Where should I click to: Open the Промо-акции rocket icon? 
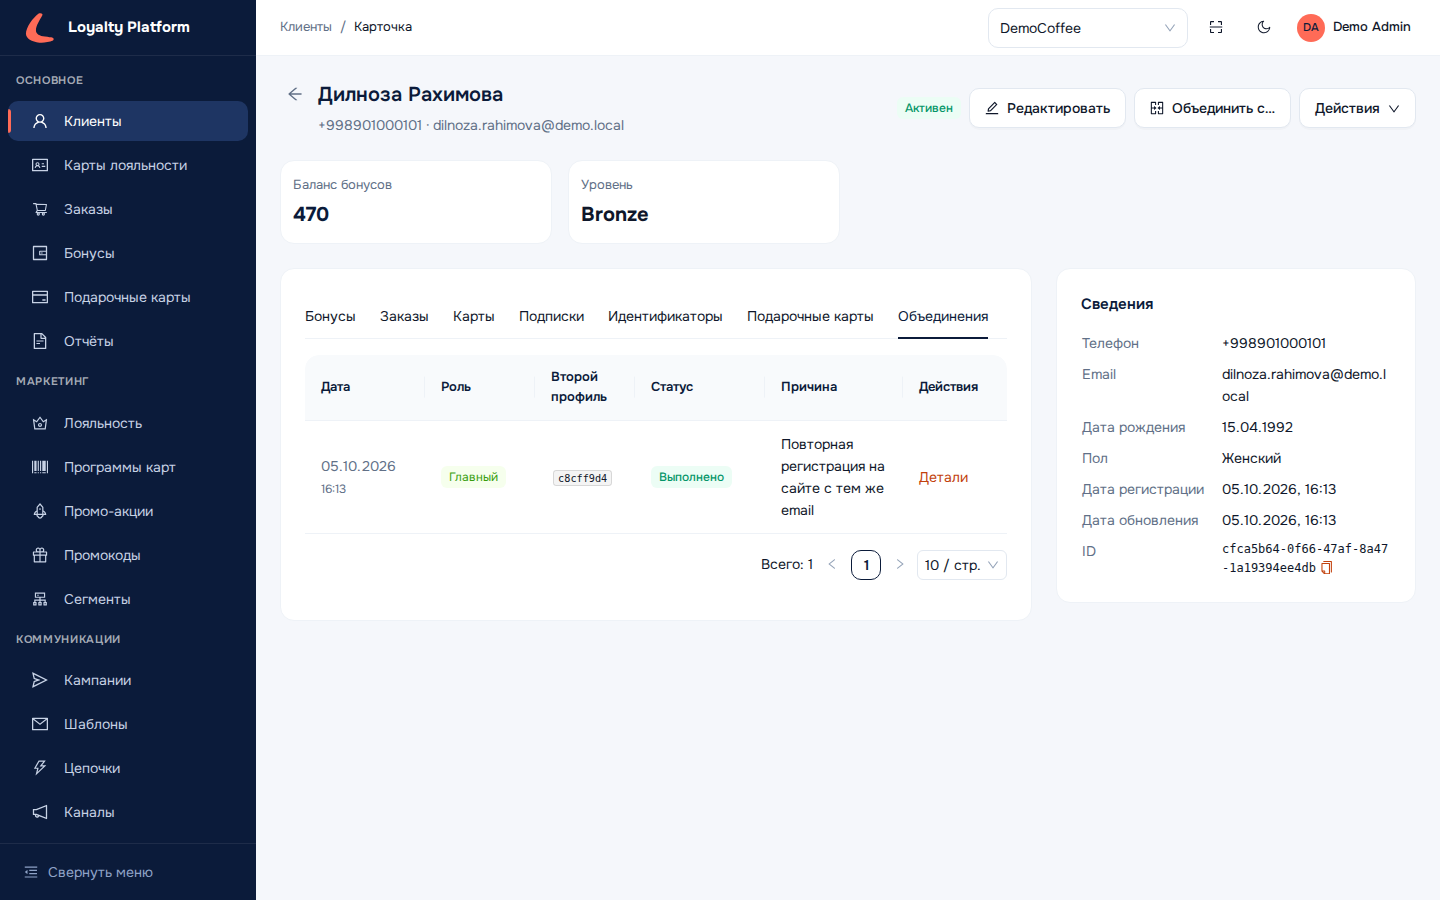[40, 511]
